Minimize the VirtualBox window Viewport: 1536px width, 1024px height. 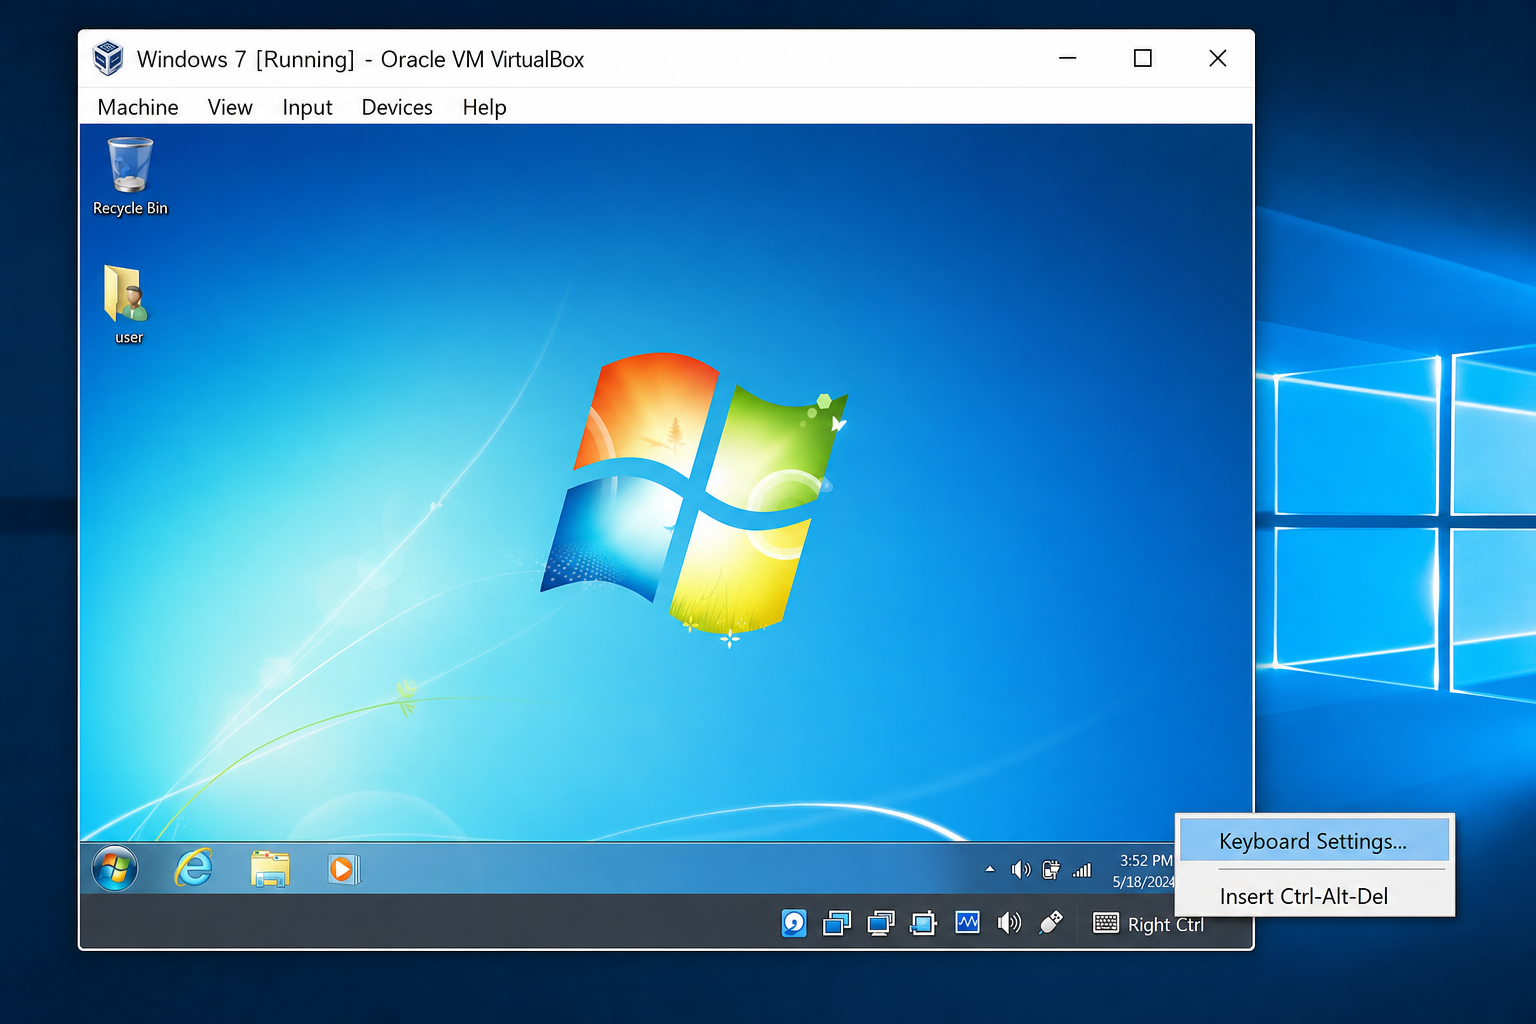pyautogui.click(x=1068, y=58)
